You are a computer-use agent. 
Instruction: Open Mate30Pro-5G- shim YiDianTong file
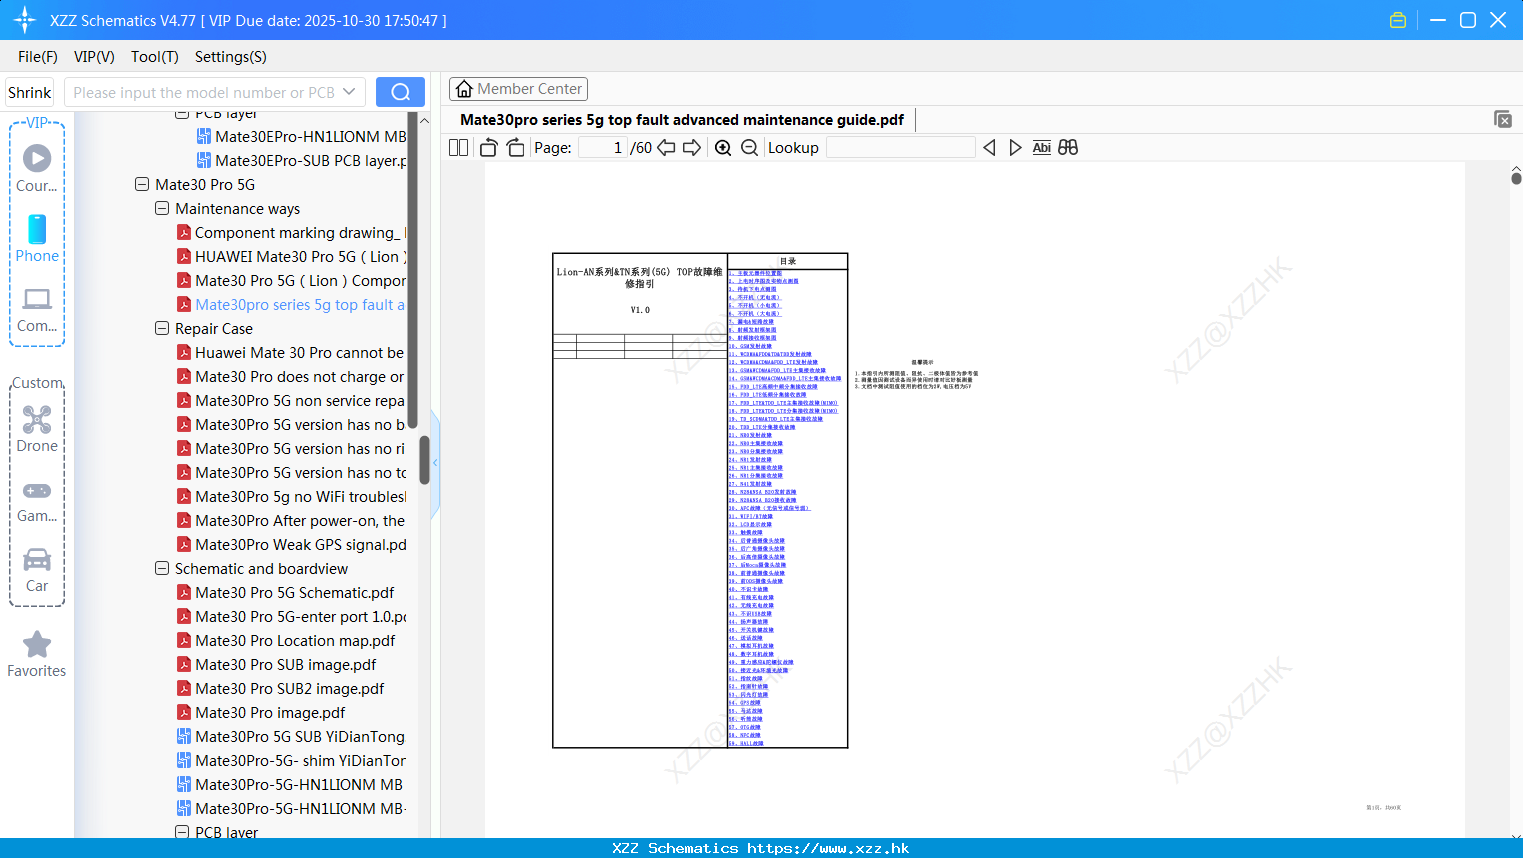click(291, 761)
